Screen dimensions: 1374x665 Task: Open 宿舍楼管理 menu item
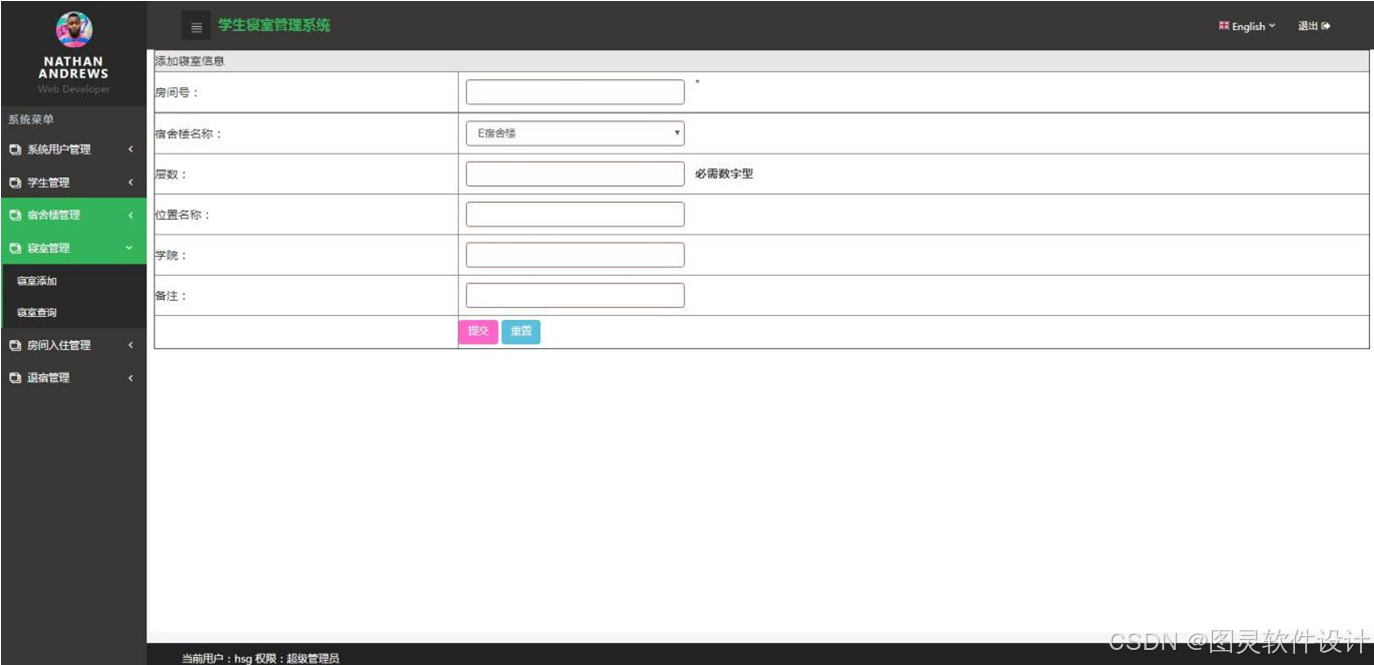tap(73, 215)
